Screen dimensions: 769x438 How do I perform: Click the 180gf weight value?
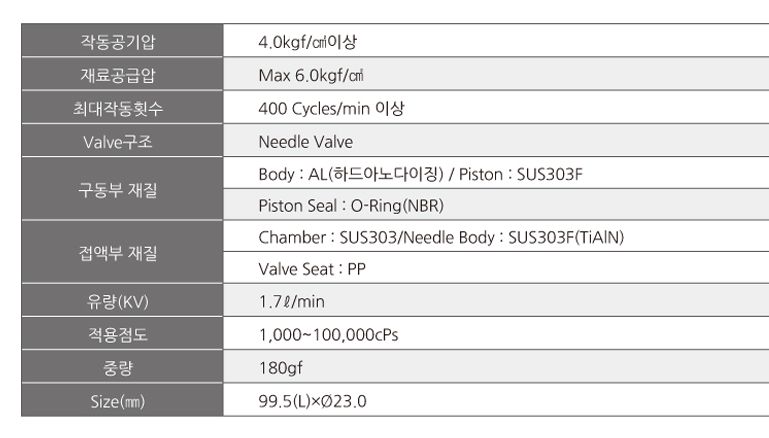(x=281, y=368)
